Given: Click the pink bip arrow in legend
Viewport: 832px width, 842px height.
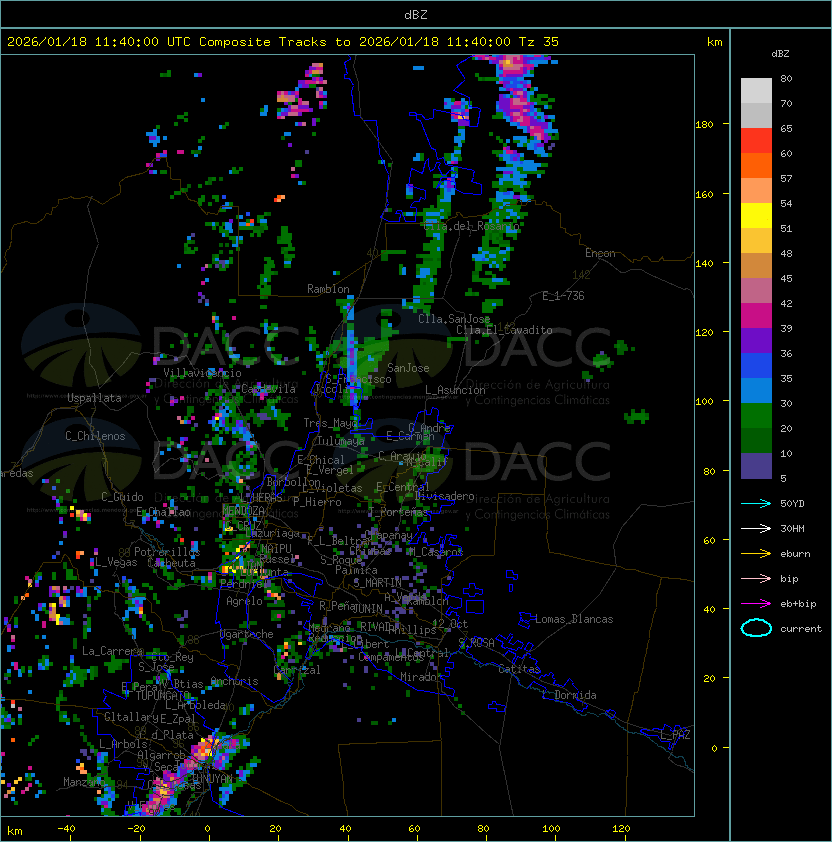Looking at the screenshot, I should click(x=756, y=578).
